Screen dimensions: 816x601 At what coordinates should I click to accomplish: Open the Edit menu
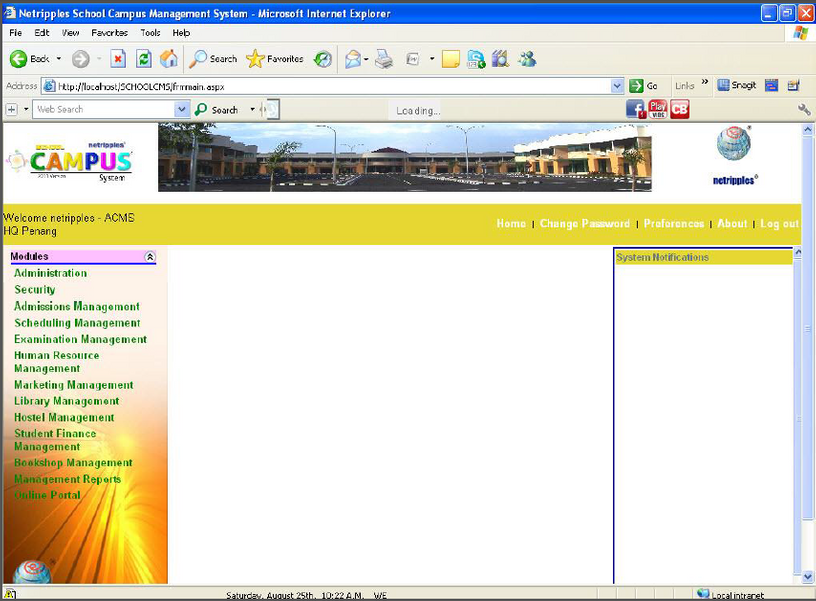(42, 32)
